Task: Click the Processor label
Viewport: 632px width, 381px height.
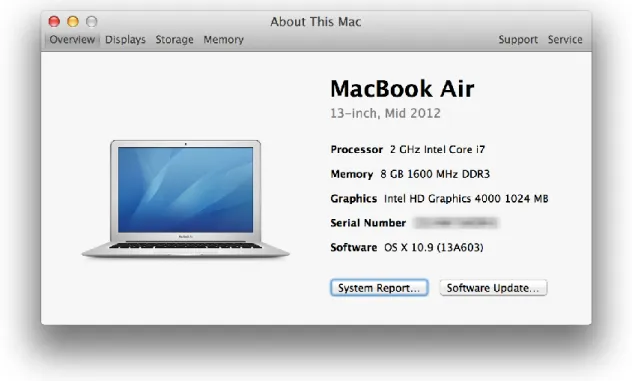Action: 357,150
